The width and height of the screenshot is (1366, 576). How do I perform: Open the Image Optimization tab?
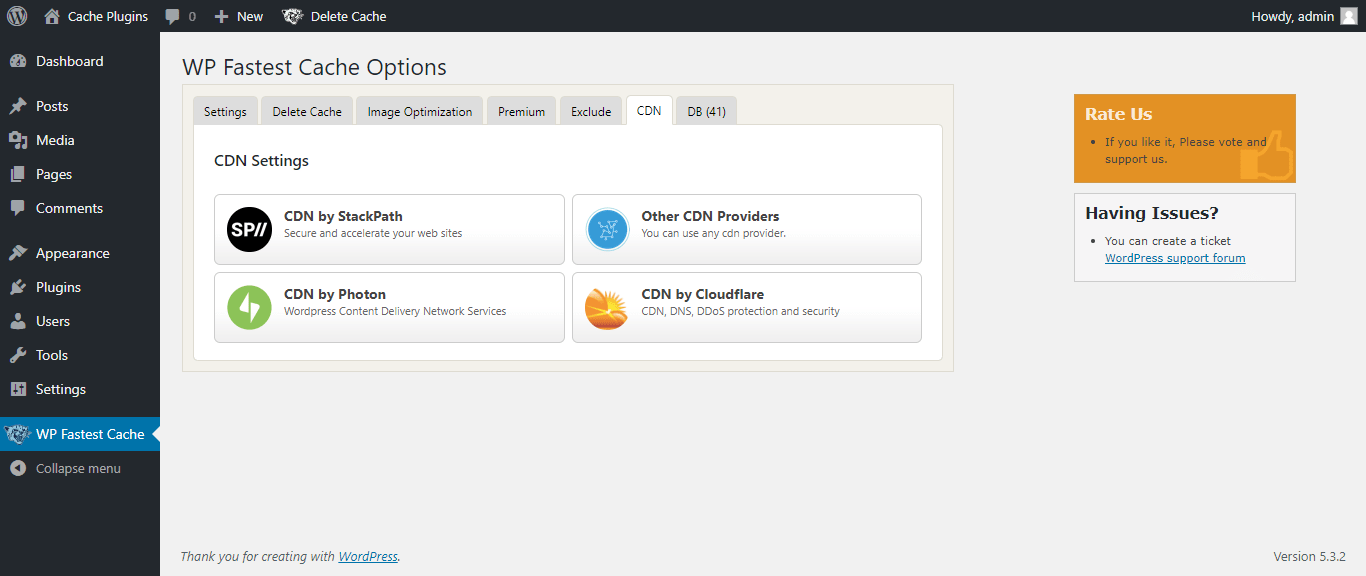[x=420, y=111]
